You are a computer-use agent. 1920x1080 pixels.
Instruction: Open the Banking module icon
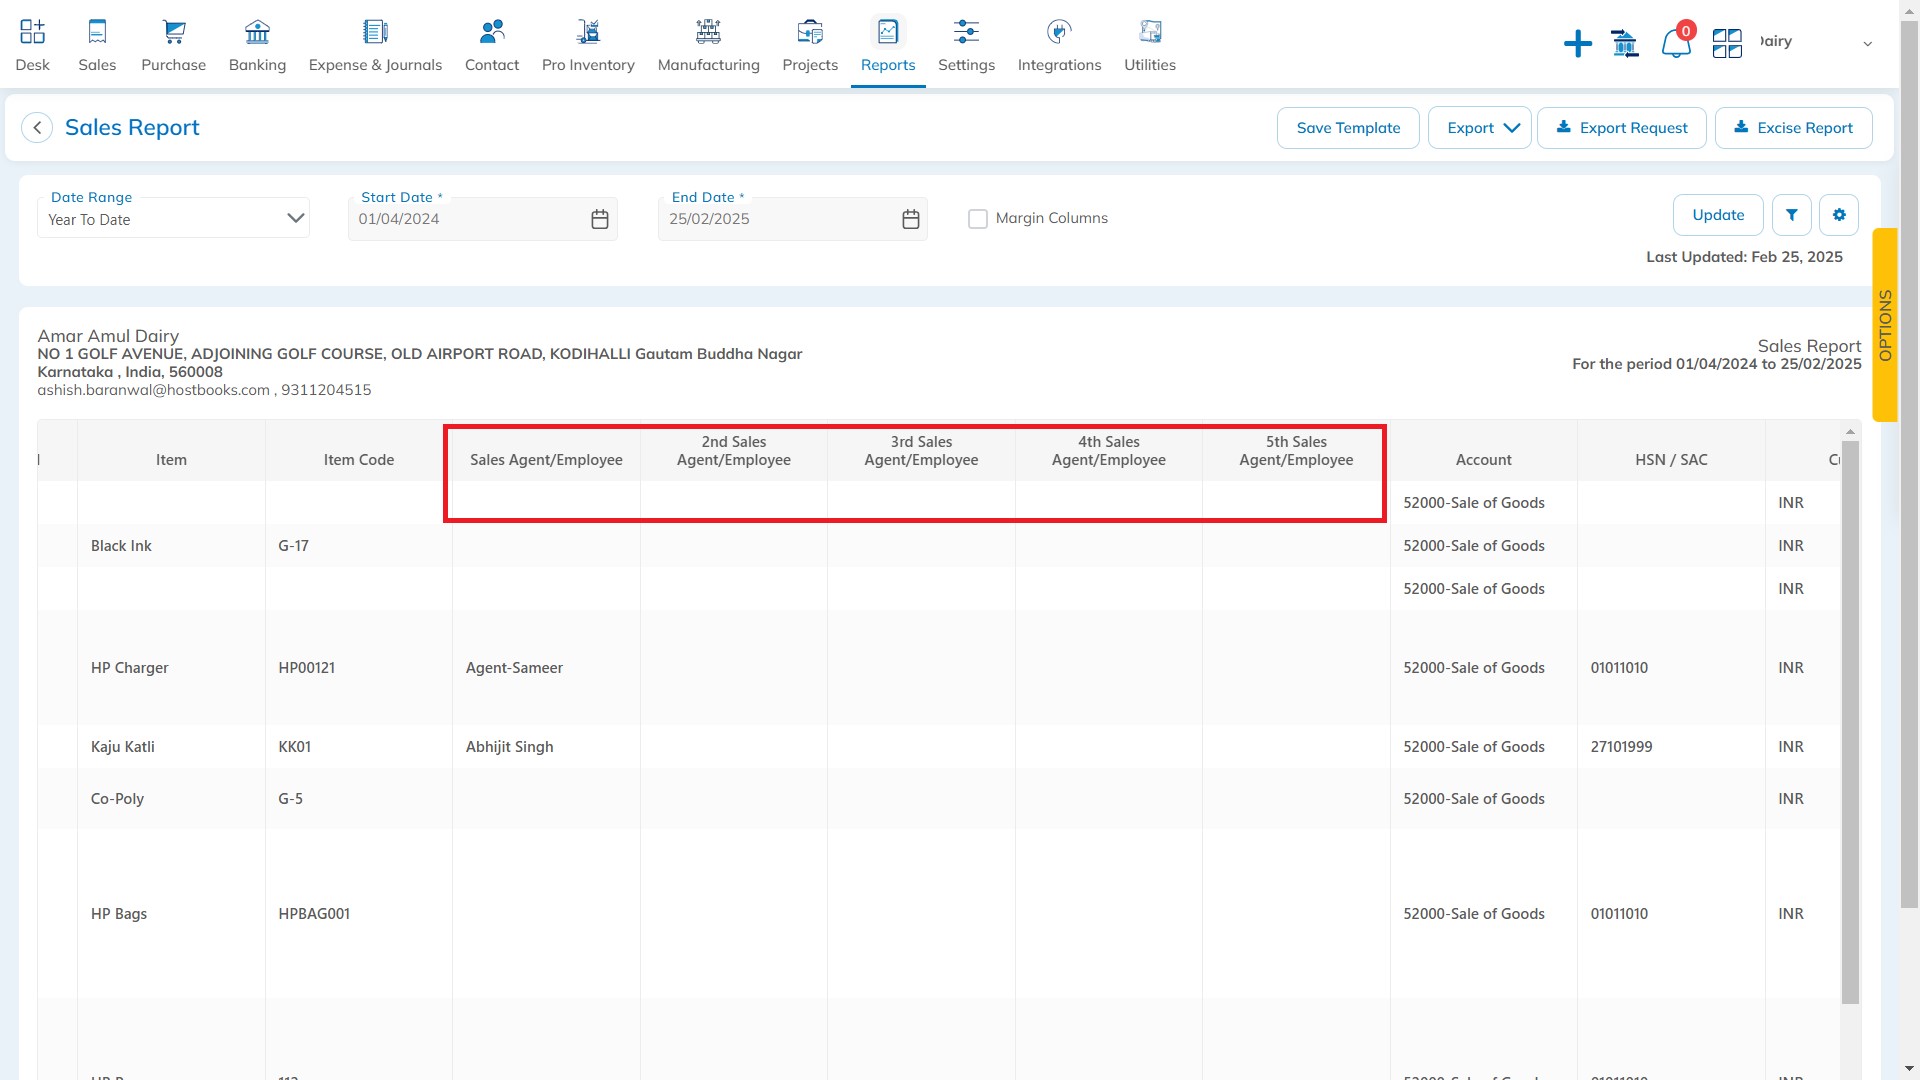pyautogui.click(x=257, y=32)
